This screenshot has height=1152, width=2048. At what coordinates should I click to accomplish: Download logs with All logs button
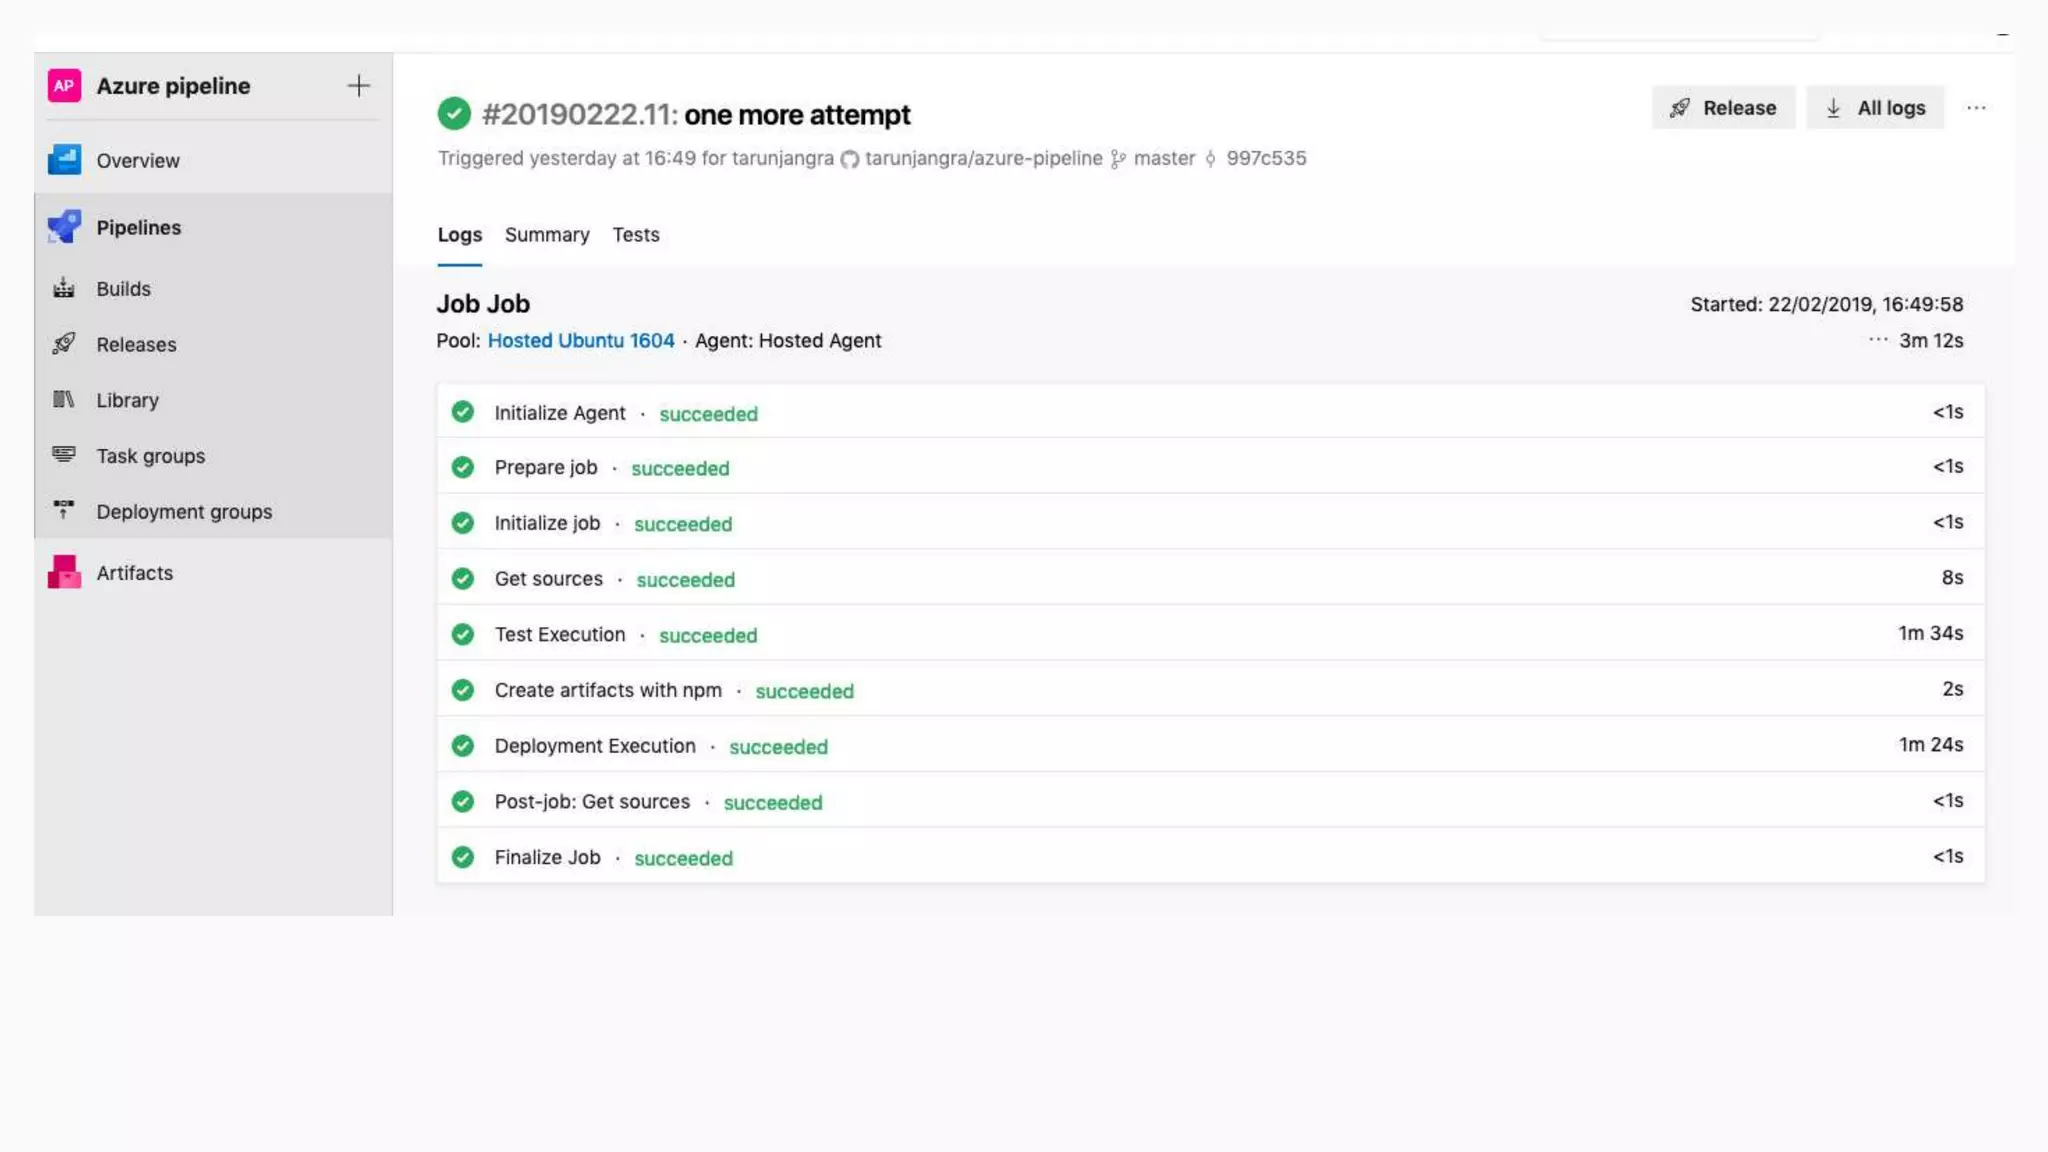(x=1875, y=108)
